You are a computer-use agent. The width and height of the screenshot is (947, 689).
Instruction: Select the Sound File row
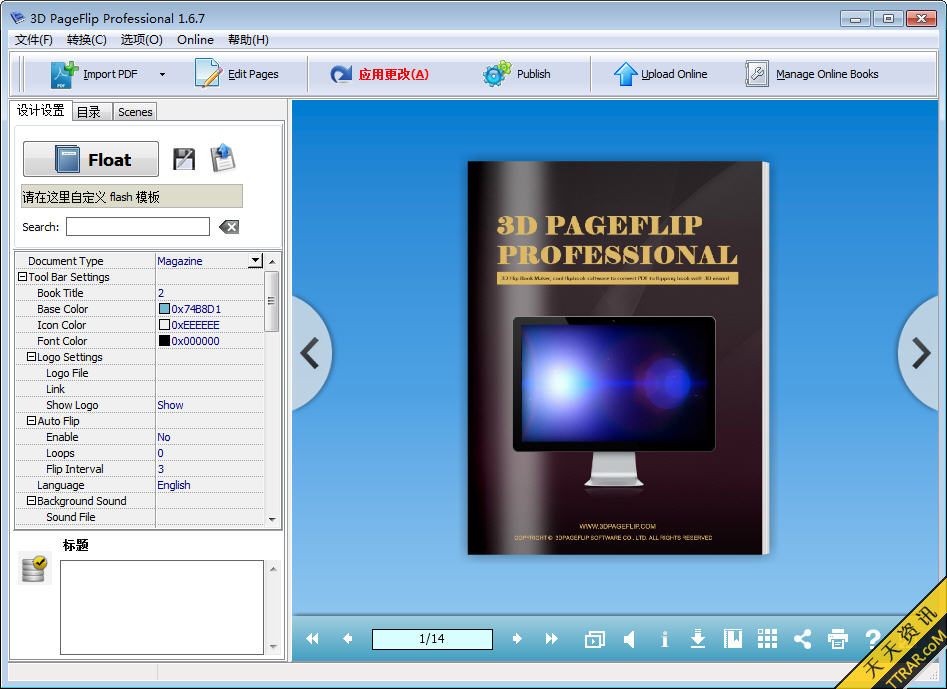140,517
